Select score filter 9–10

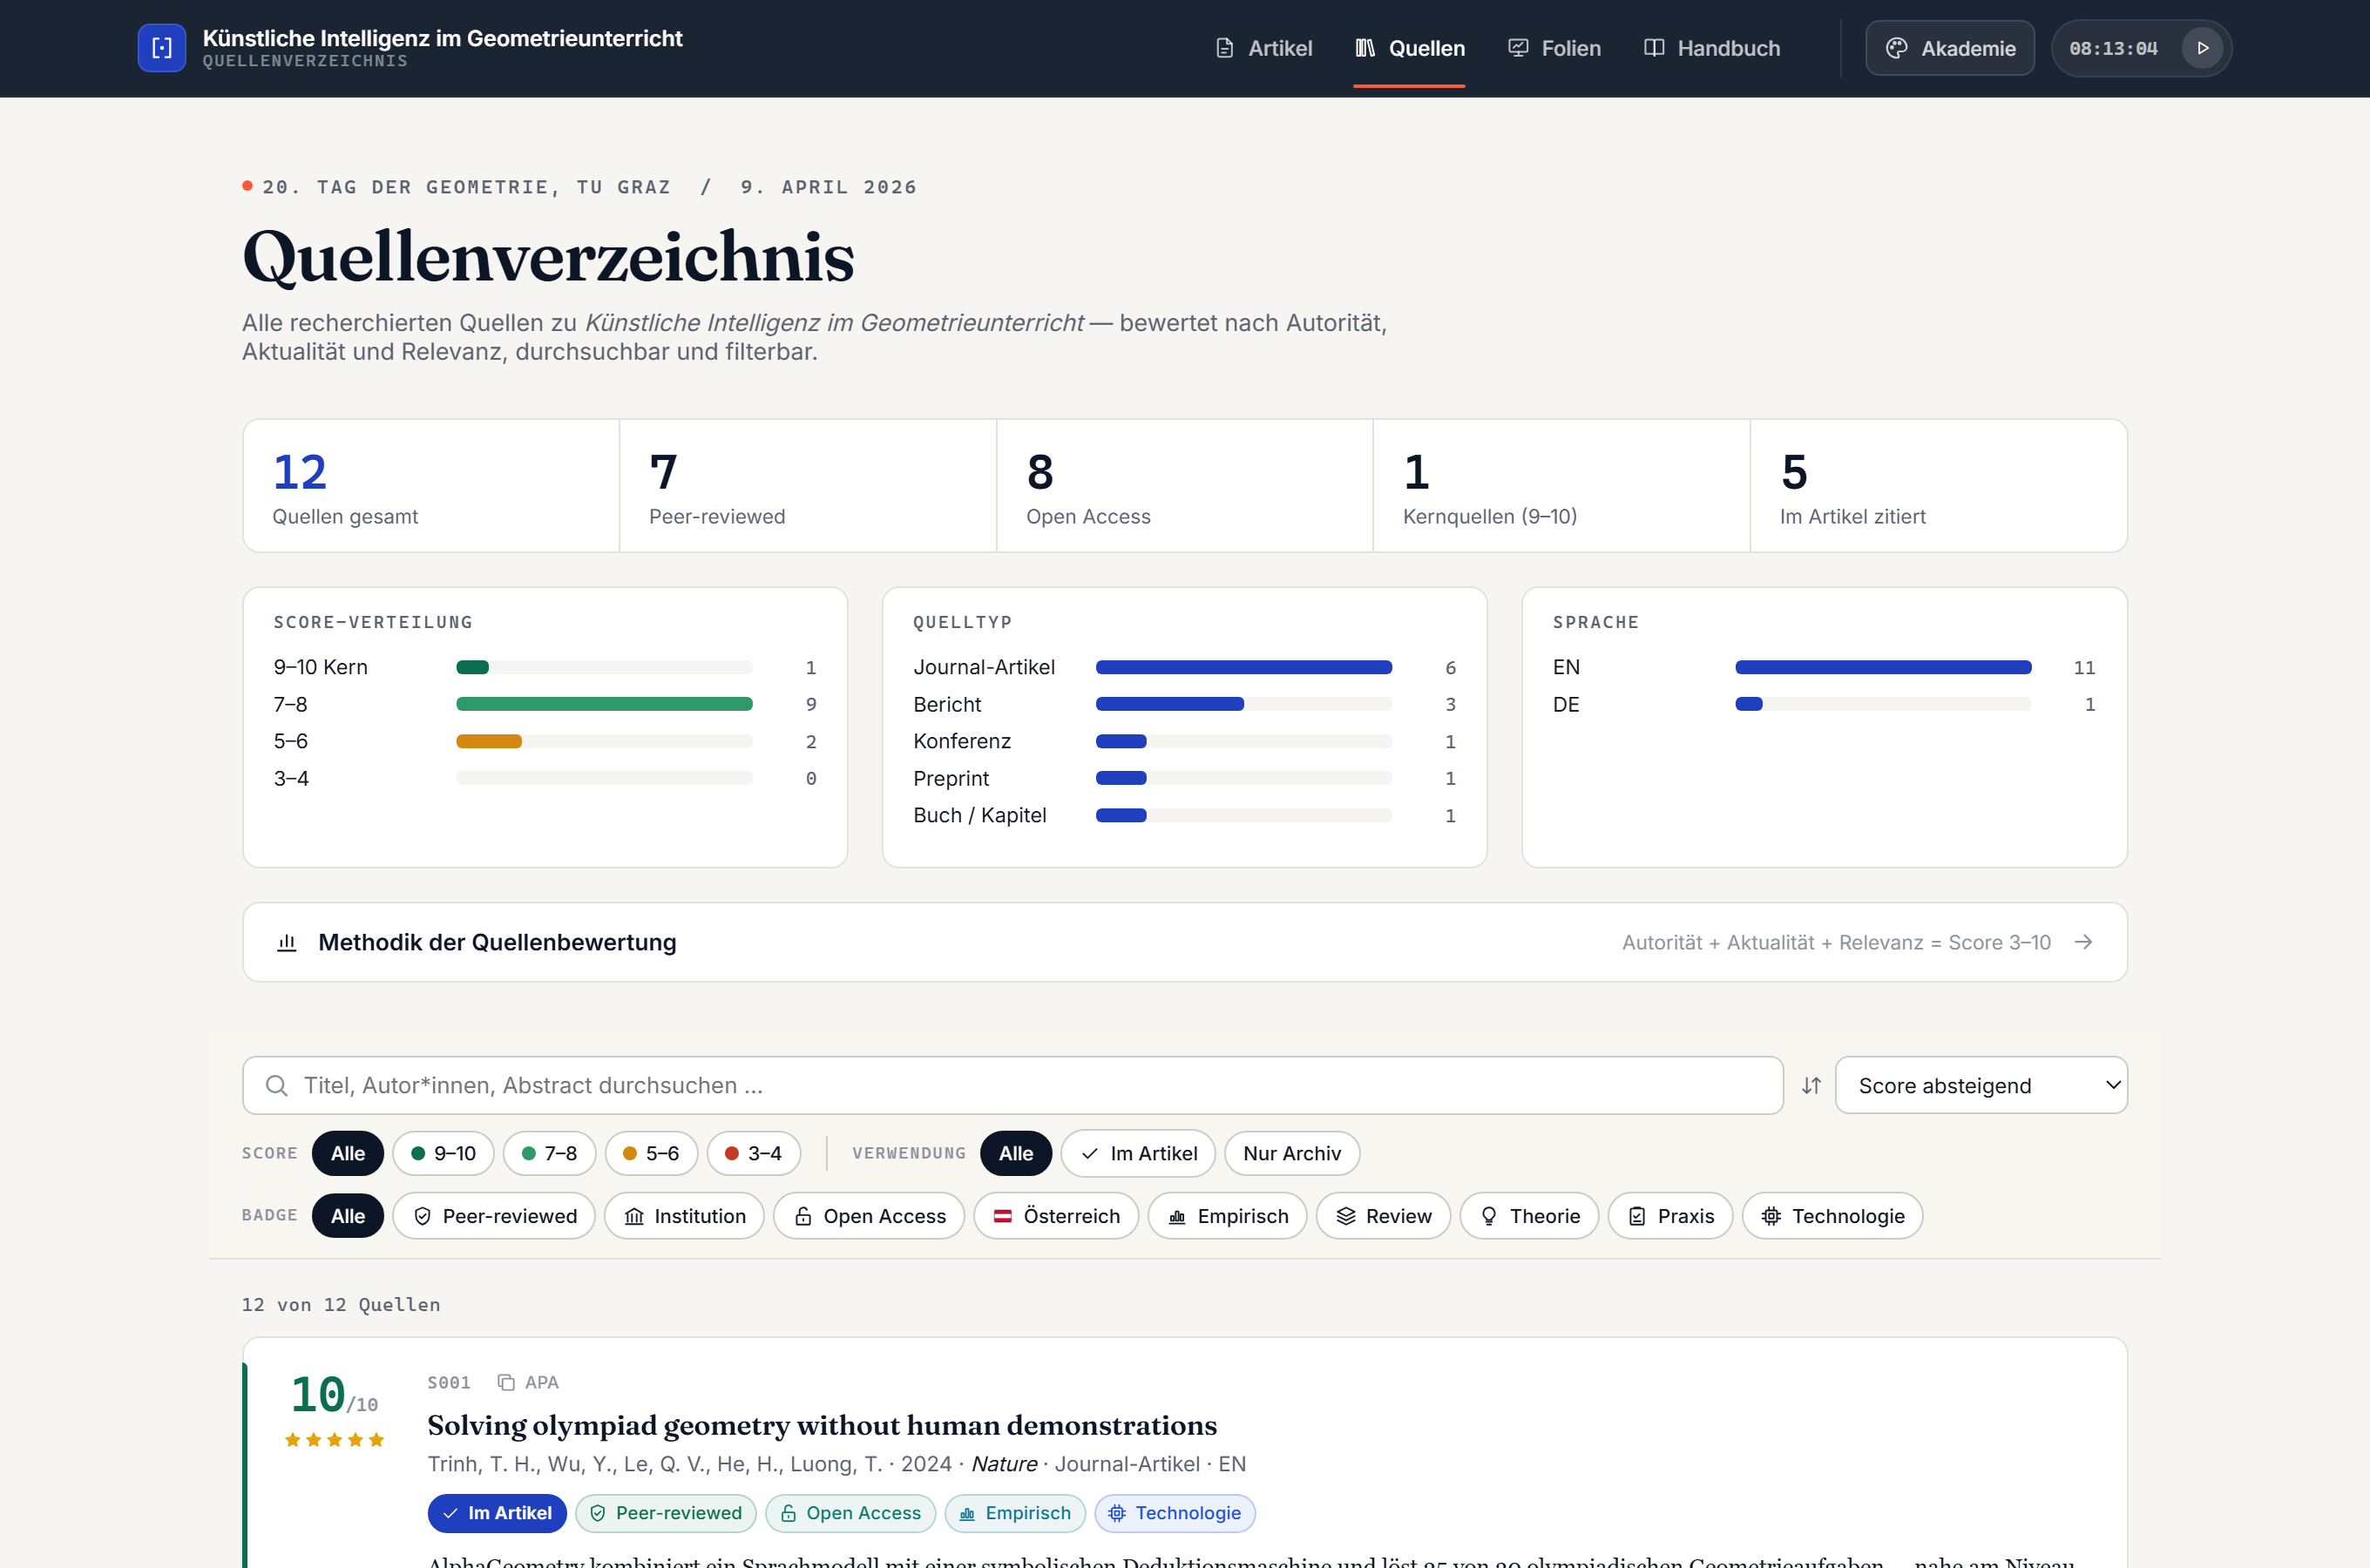(443, 1153)
